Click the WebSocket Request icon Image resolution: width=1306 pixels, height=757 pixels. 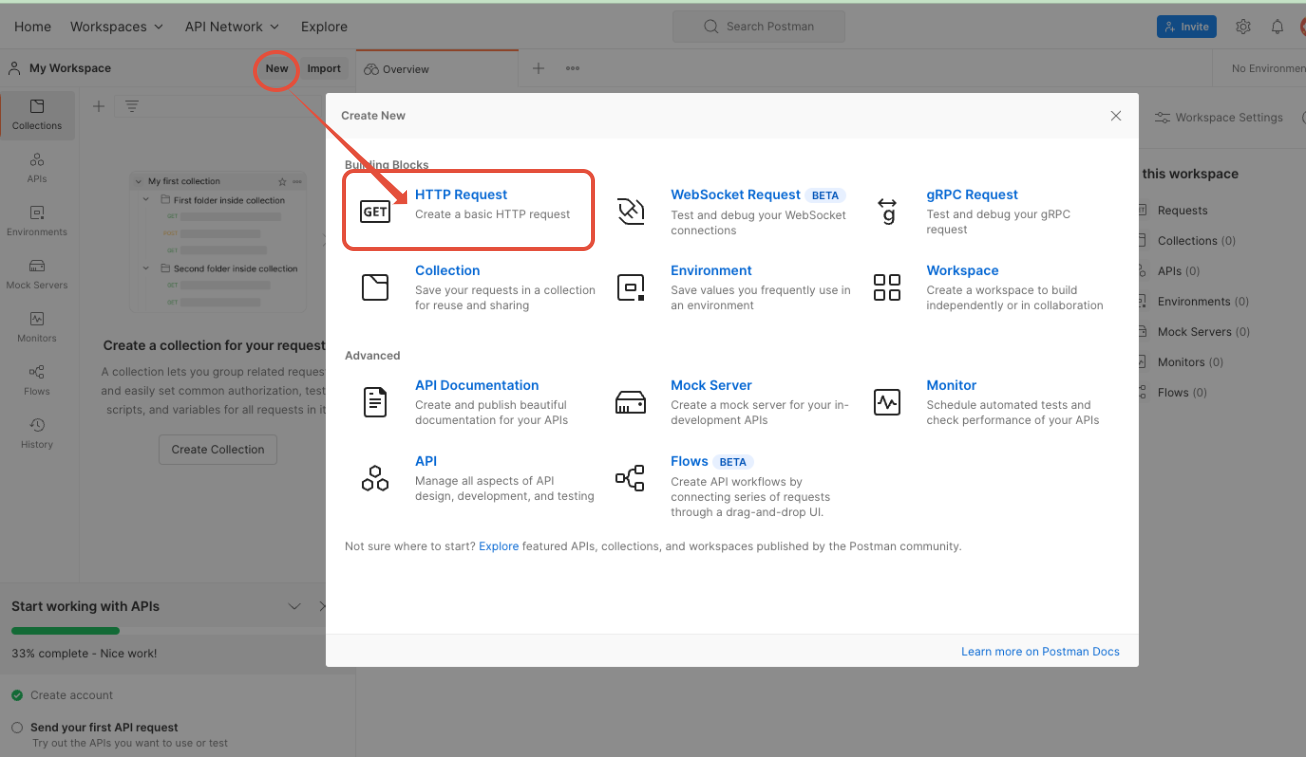click(x=630, y=211)
